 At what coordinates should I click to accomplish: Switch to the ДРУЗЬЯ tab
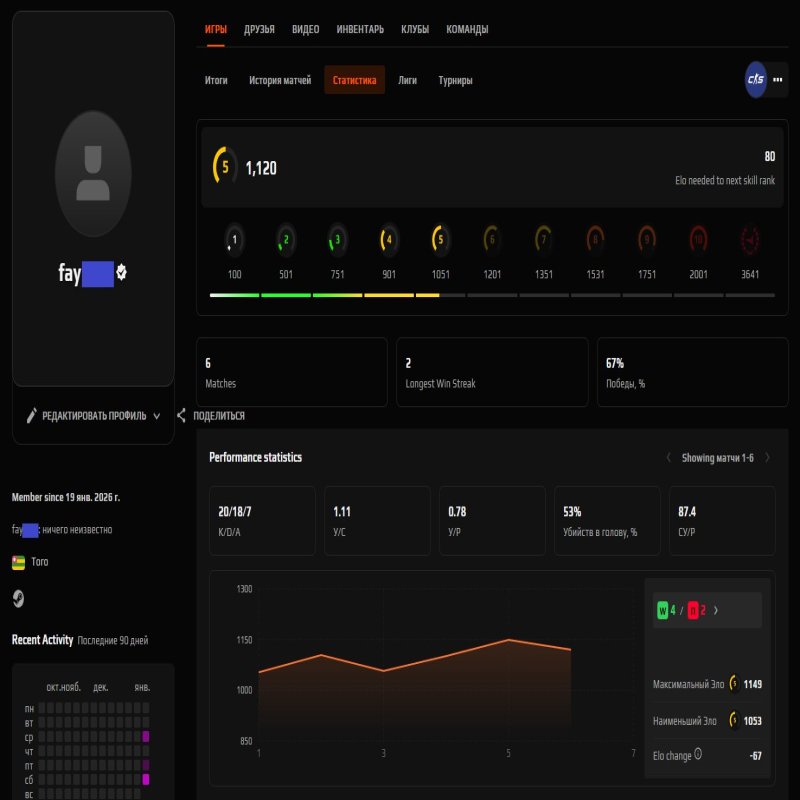pyautogui.click(x=259, y=29)
